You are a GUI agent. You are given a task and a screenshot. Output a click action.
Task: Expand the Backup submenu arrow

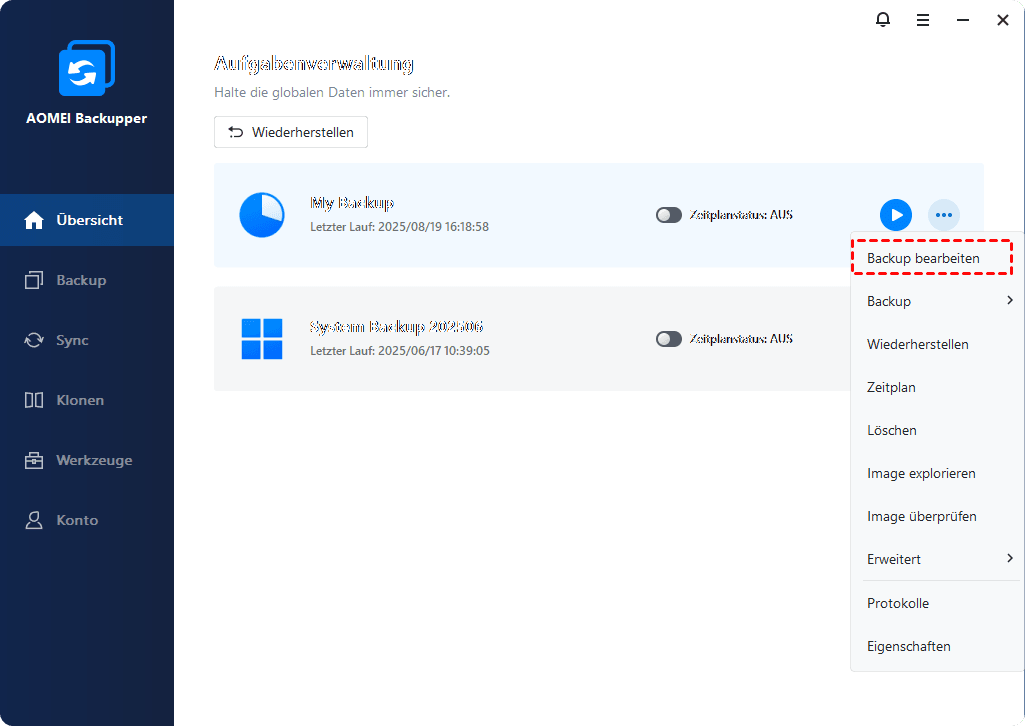[1009, 301]
